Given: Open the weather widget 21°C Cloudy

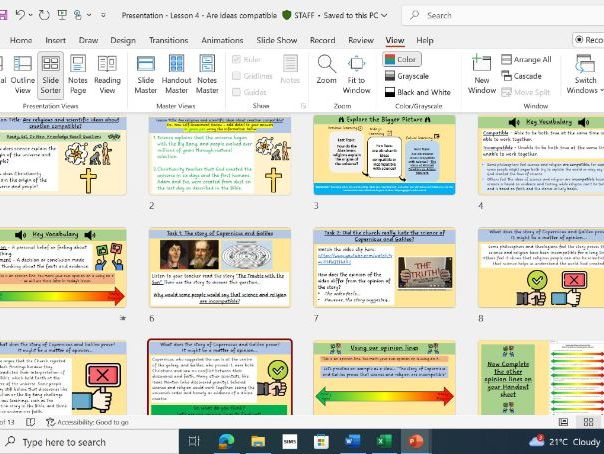Looking at the screenshot, I should tap(564, 441).
